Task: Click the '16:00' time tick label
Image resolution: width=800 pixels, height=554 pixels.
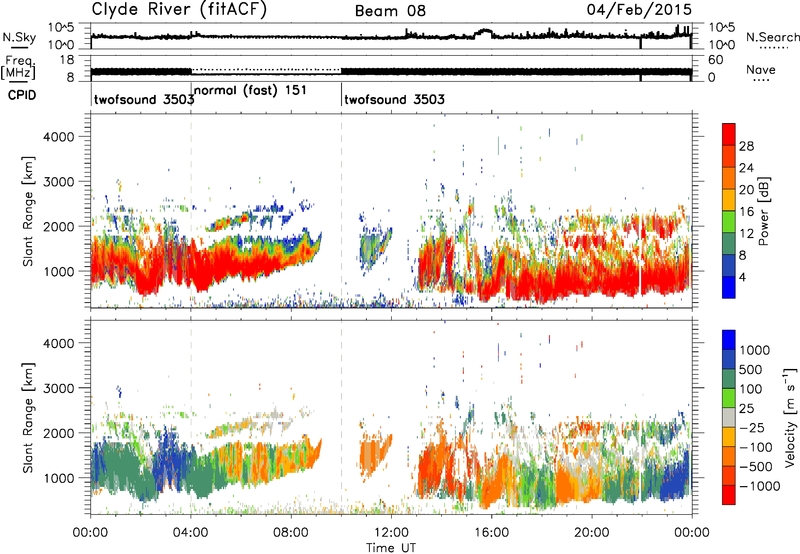Action: pos(491,533)
